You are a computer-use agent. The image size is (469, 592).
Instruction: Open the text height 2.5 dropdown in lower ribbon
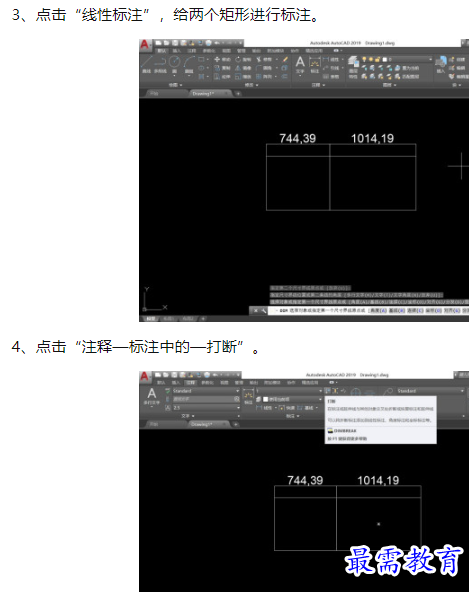point(206,408)
